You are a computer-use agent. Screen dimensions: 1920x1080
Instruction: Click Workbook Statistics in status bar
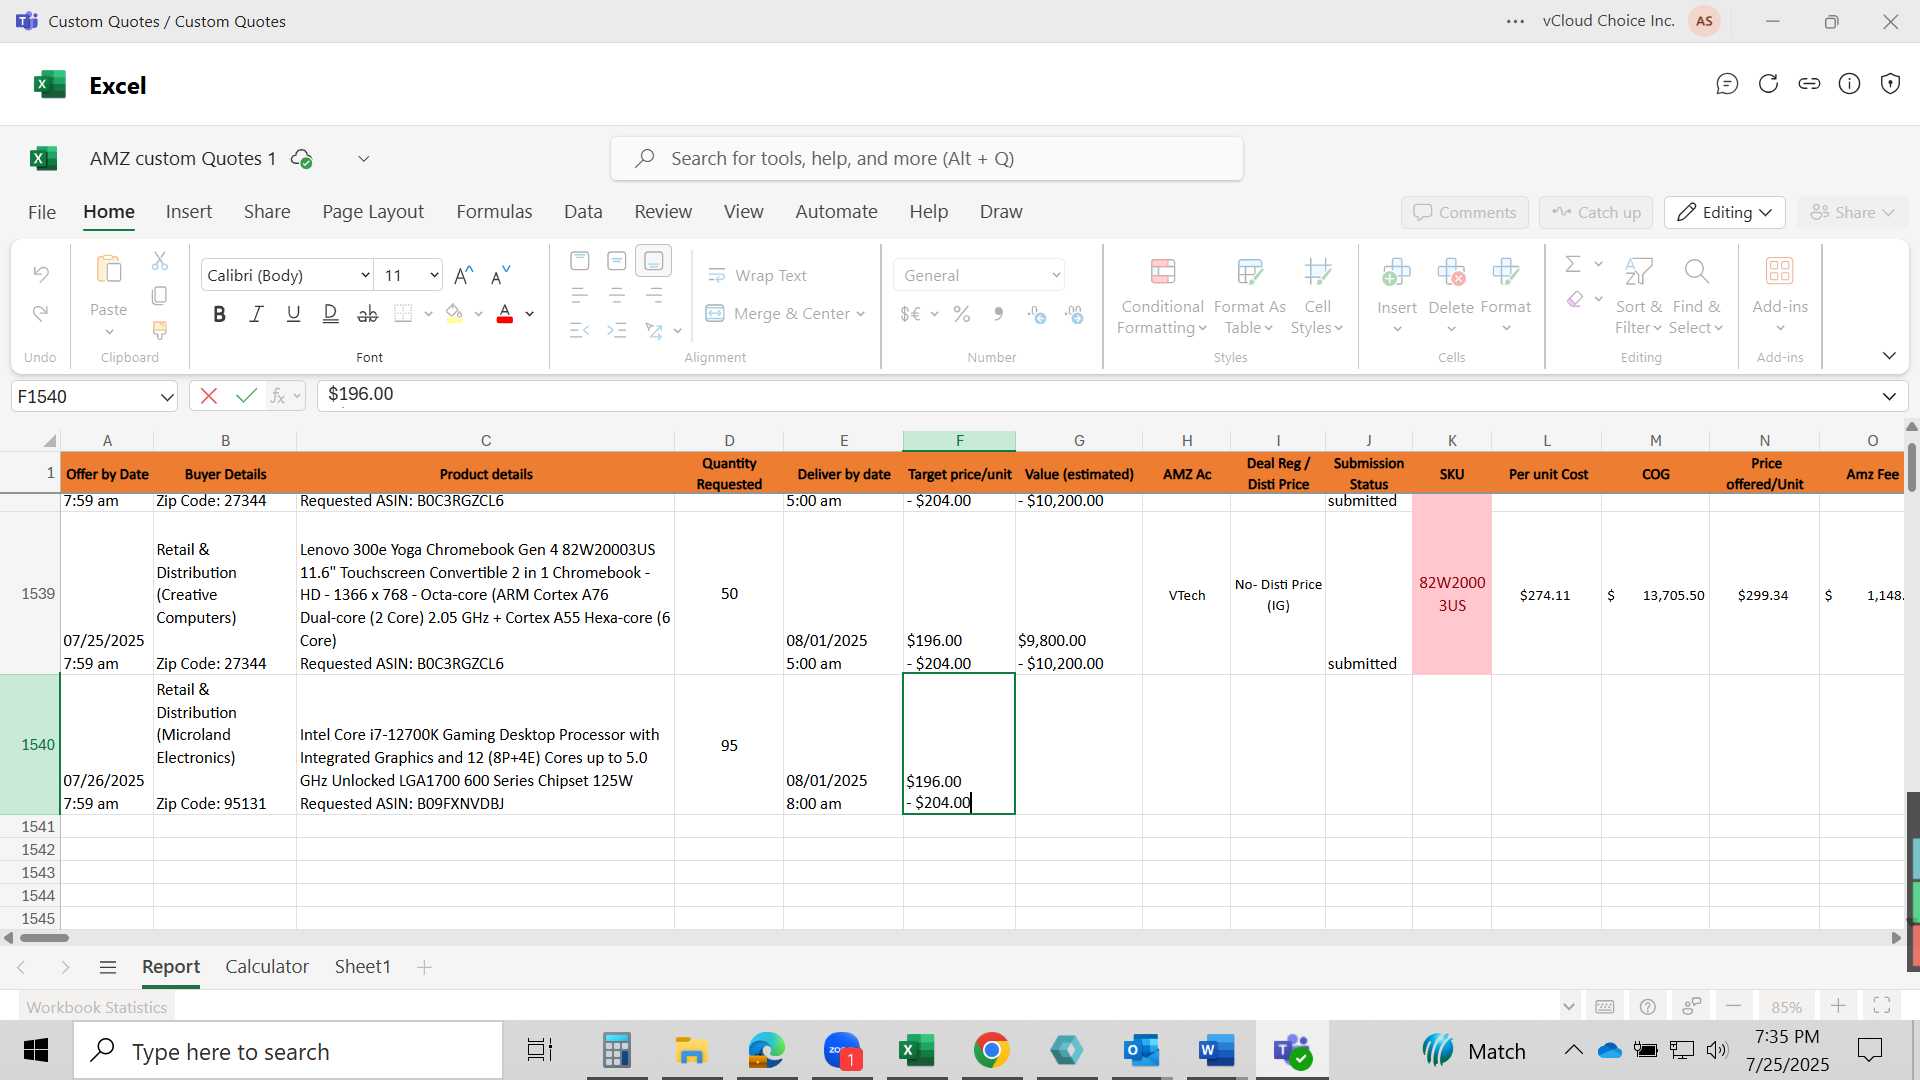click(97, 1007)
